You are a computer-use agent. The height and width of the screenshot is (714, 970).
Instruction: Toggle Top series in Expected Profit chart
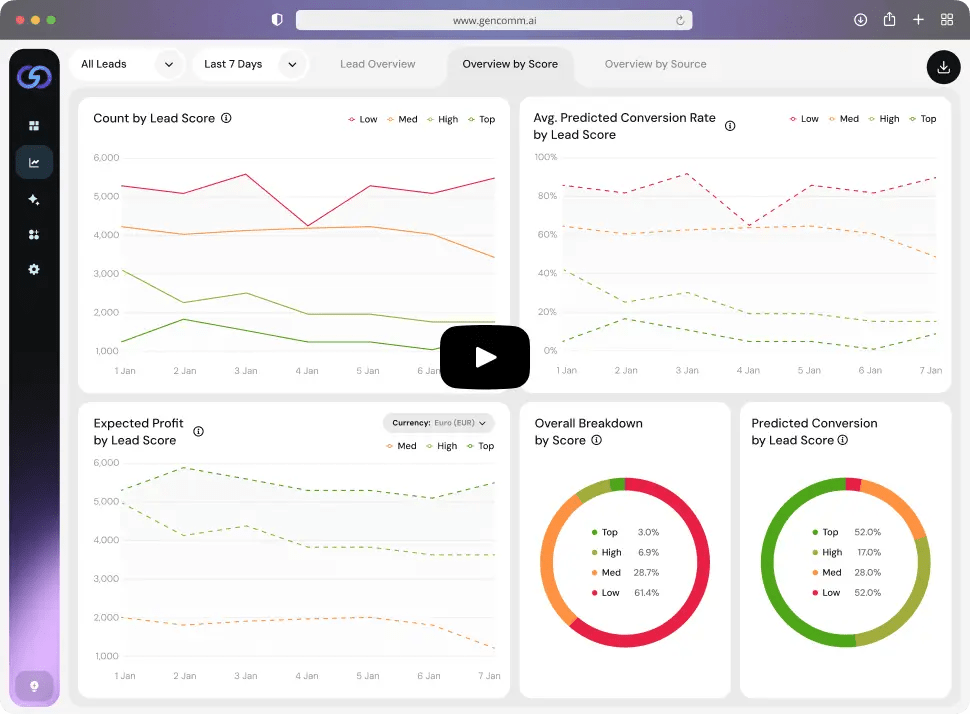tap(480, 446)
